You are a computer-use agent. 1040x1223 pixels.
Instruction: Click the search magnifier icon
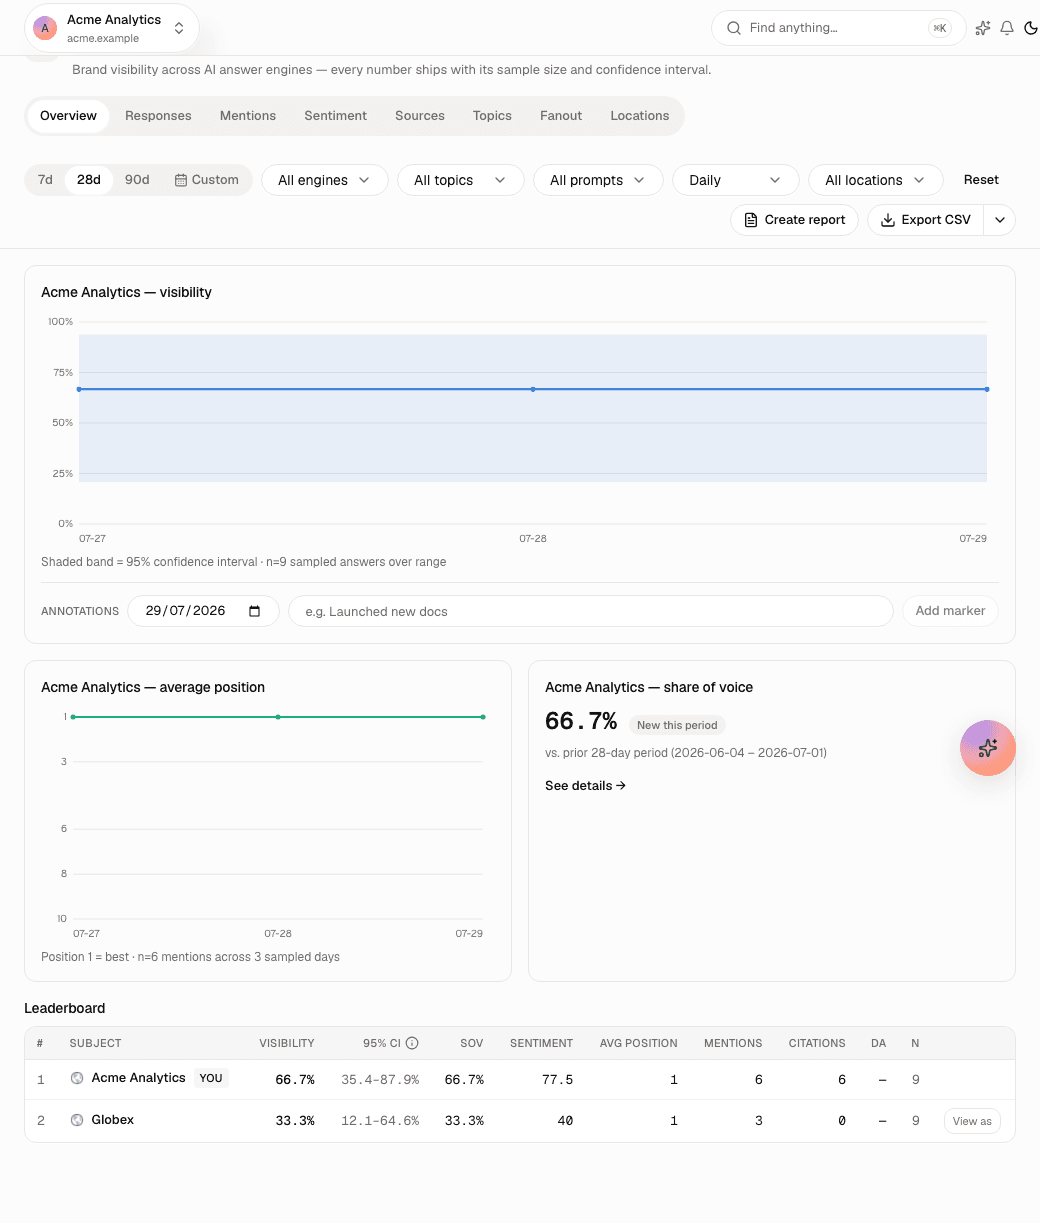coord(734,28)
